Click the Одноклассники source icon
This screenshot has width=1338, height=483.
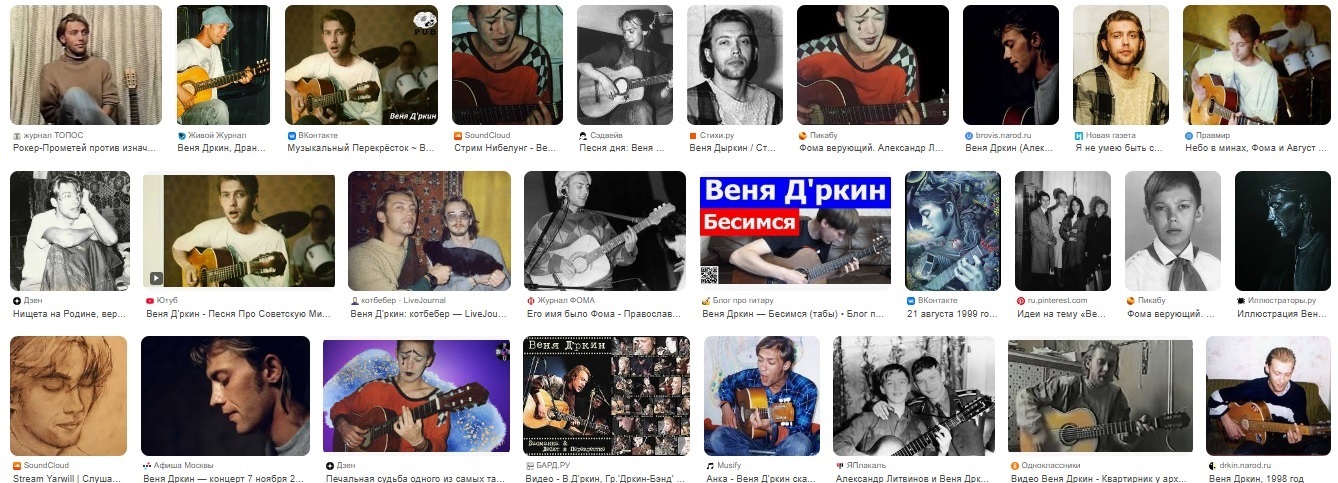(x=1013, y=466)
